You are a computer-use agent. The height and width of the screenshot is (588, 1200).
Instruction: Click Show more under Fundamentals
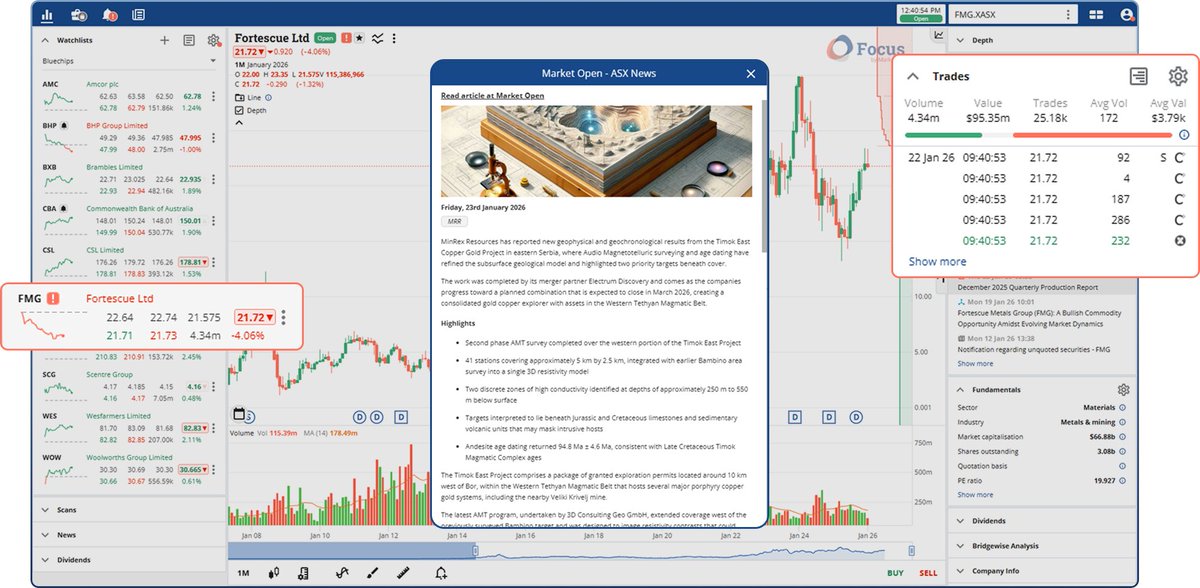975,495
